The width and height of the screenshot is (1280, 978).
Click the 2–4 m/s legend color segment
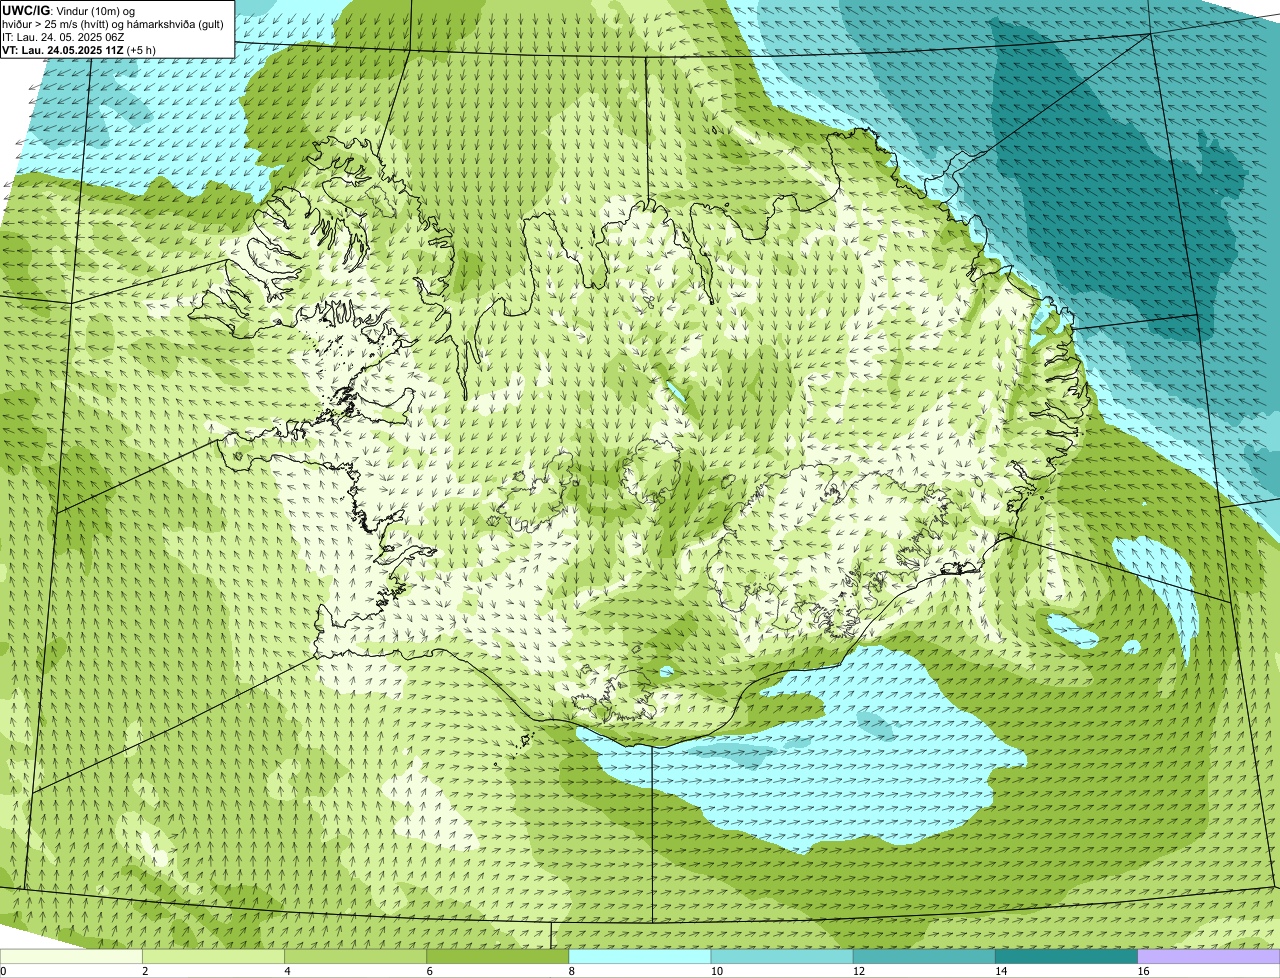pos(214,957)
